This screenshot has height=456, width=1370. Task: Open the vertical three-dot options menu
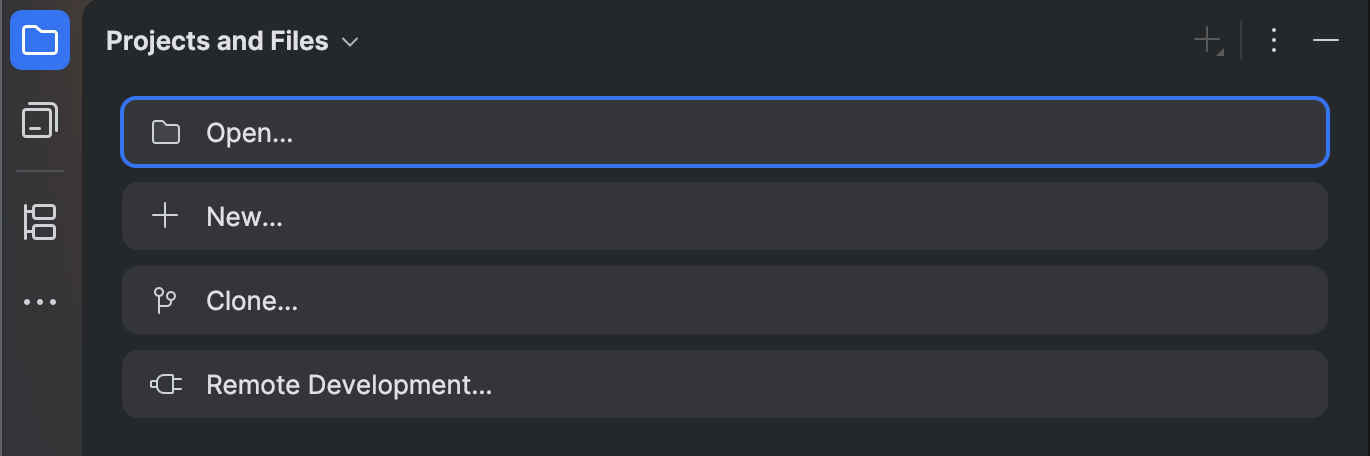coord(1273,40)
